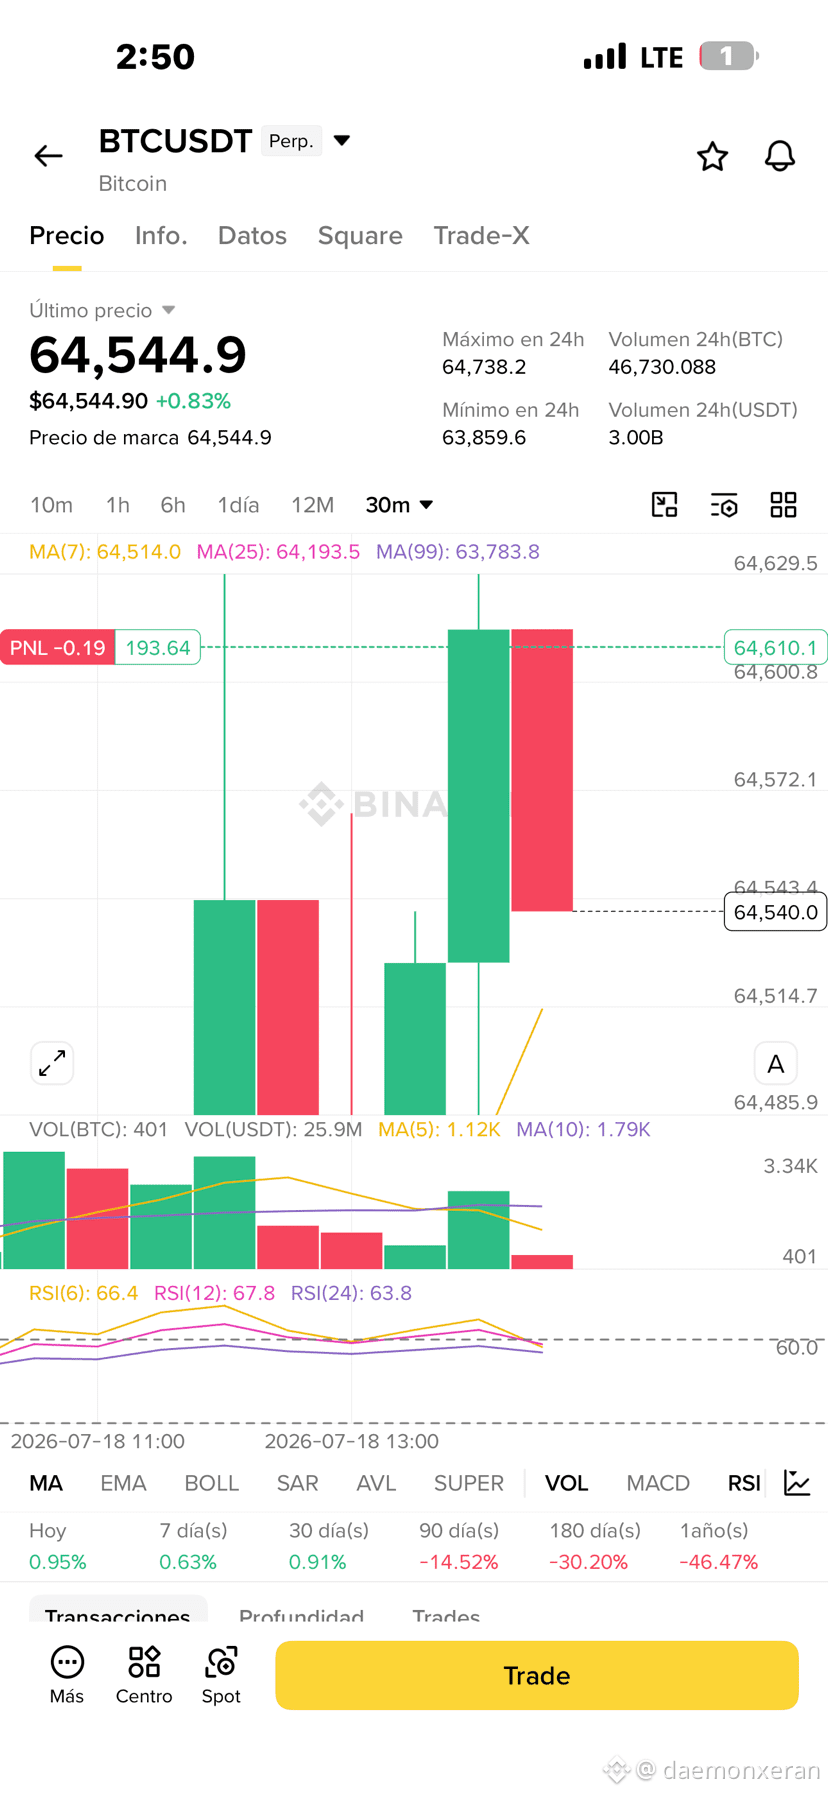This screenshot has height=1795, width=828.
Task: Open chart settings list-gear icon
Action: pos(724,505)
